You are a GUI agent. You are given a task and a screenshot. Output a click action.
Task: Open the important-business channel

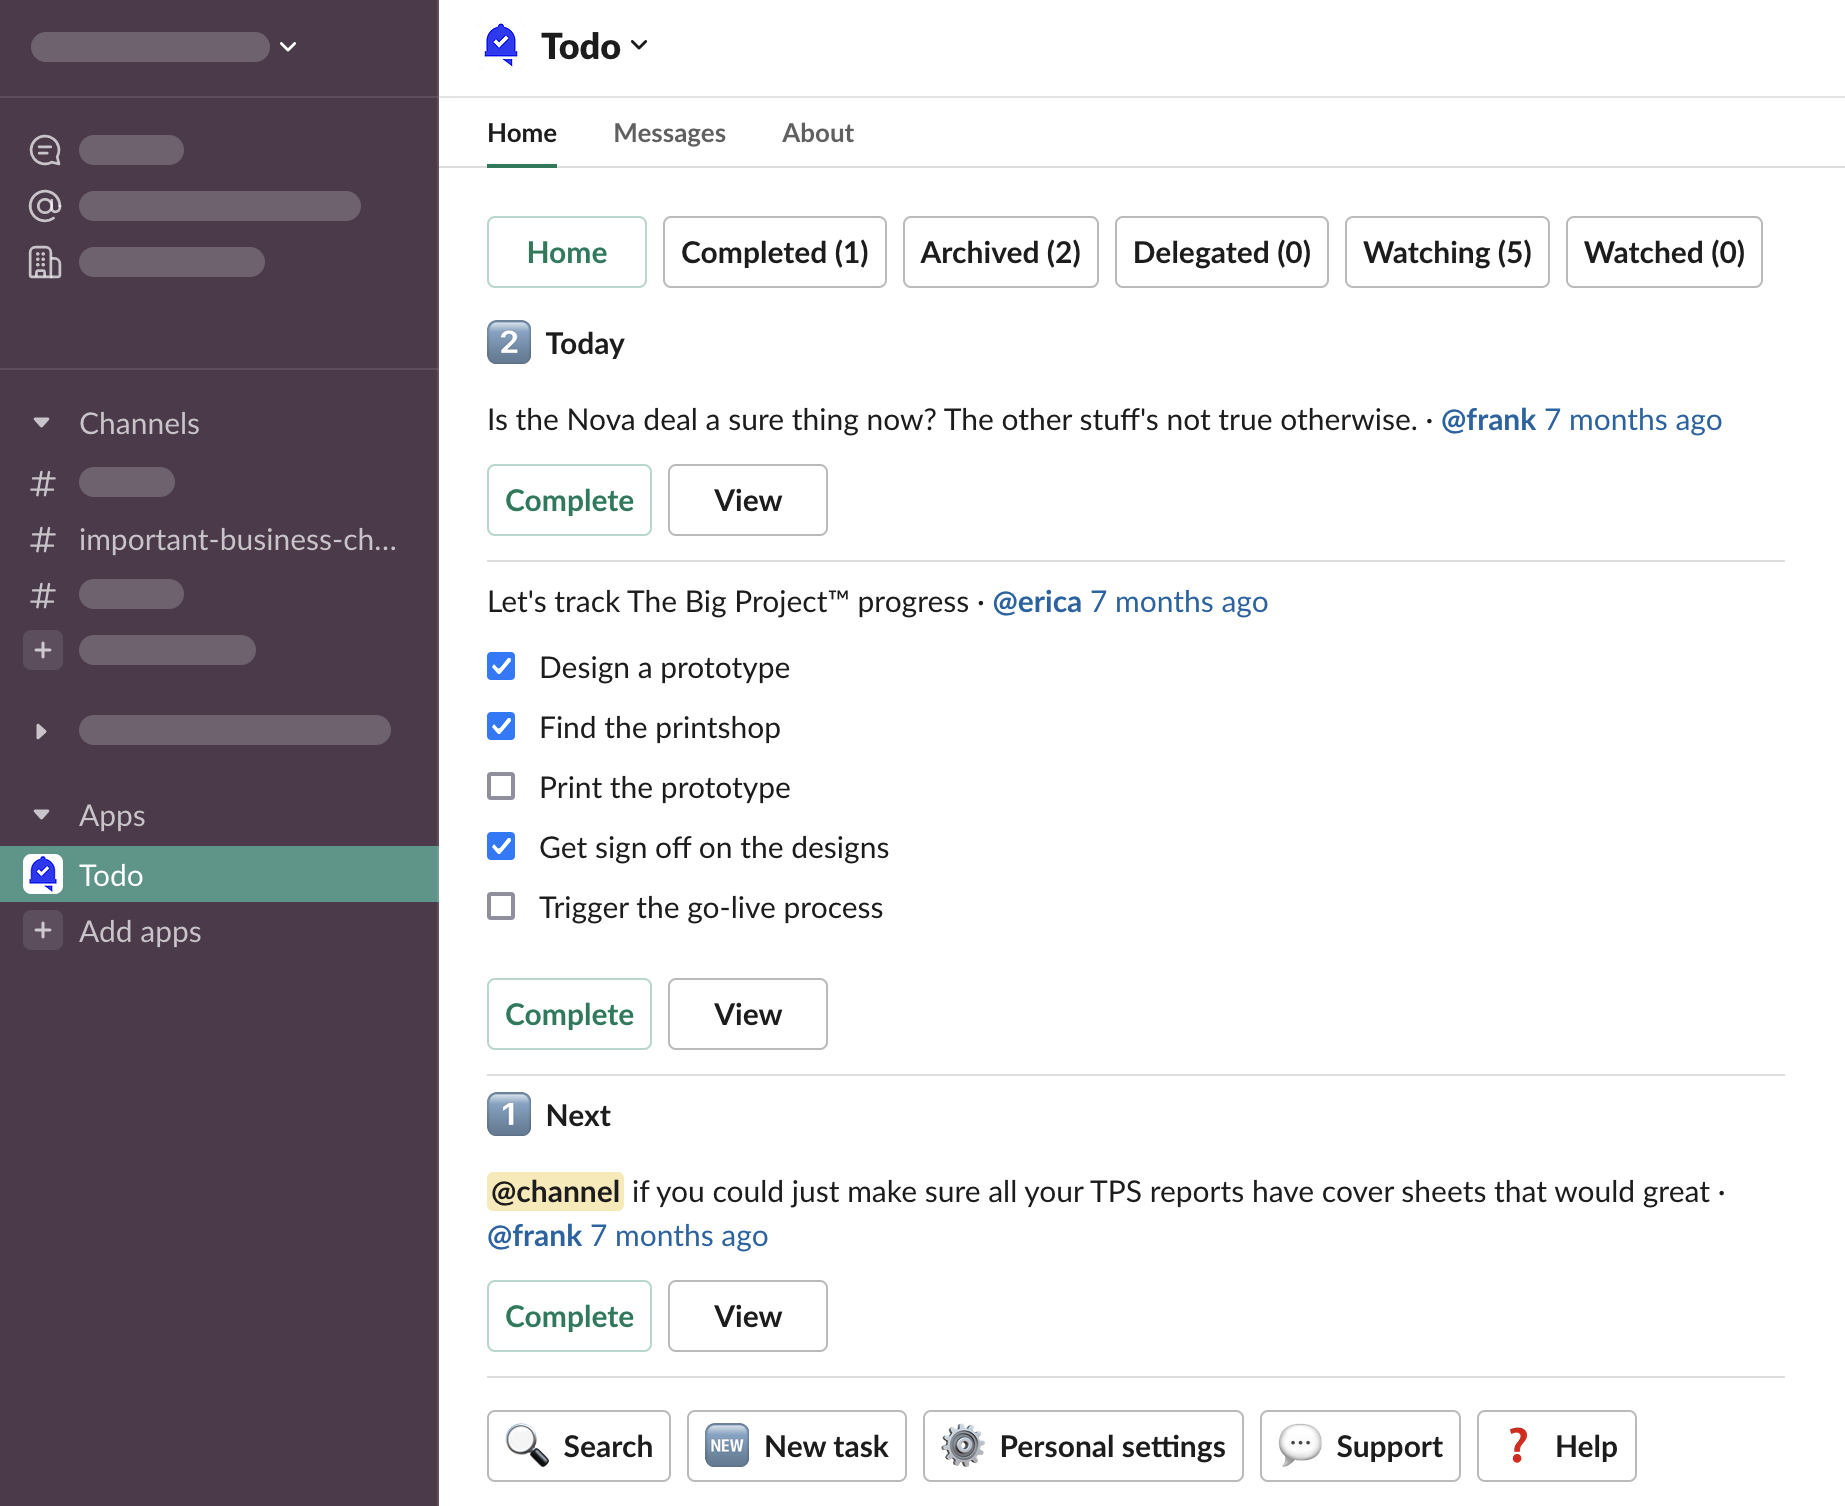[x=237, y=540]
